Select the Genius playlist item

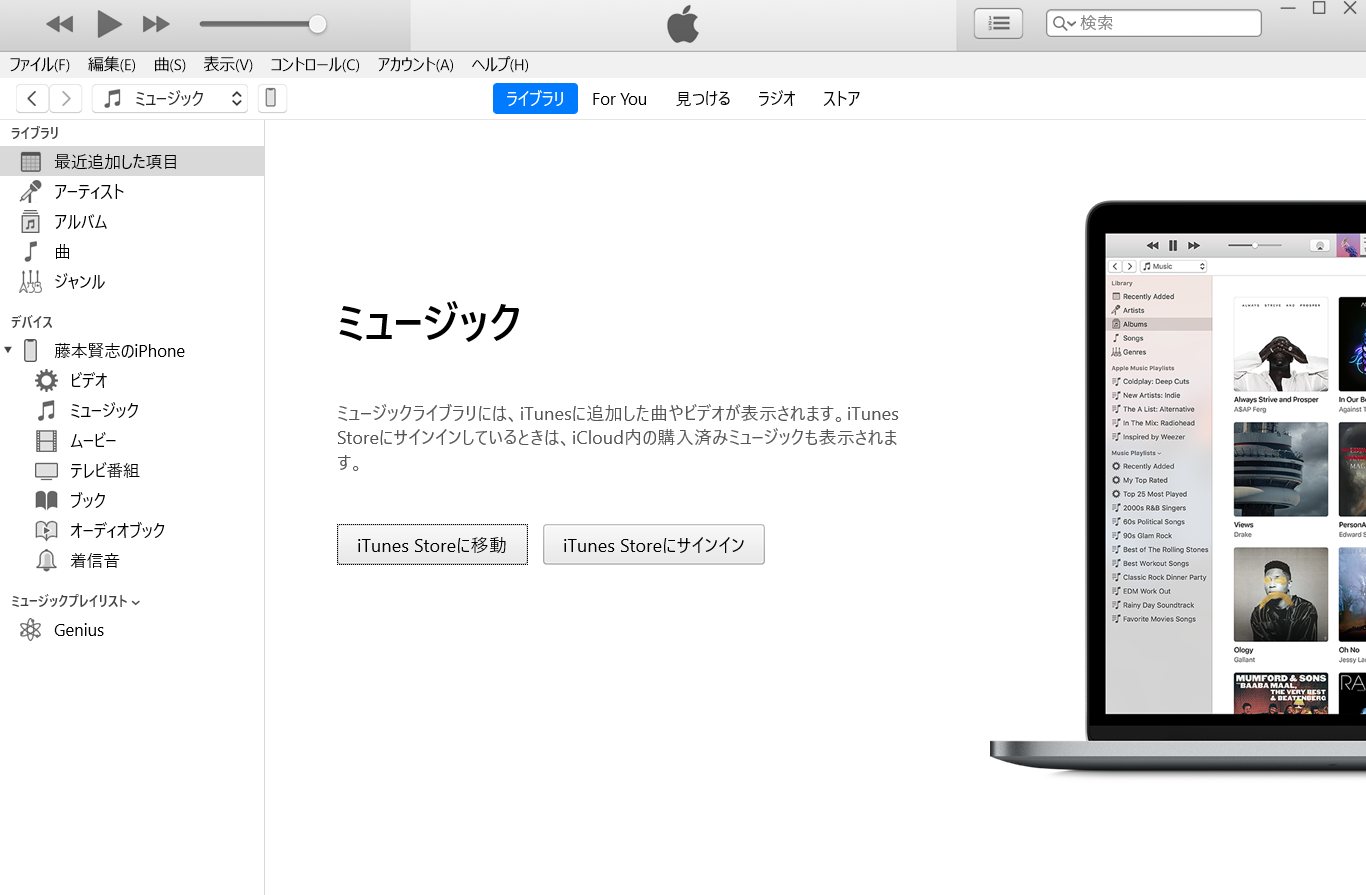(x=132, y=630)
